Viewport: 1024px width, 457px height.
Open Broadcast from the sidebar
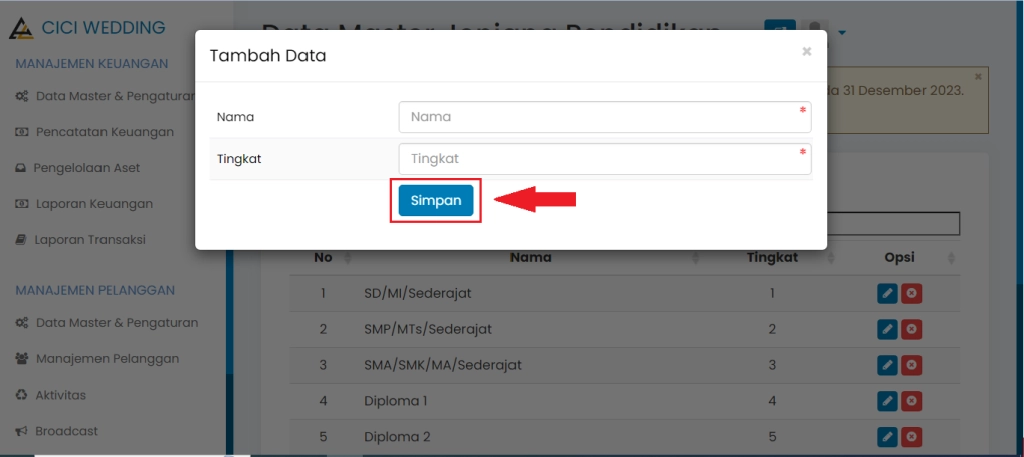pyautogui.click(x=66, y=431)
